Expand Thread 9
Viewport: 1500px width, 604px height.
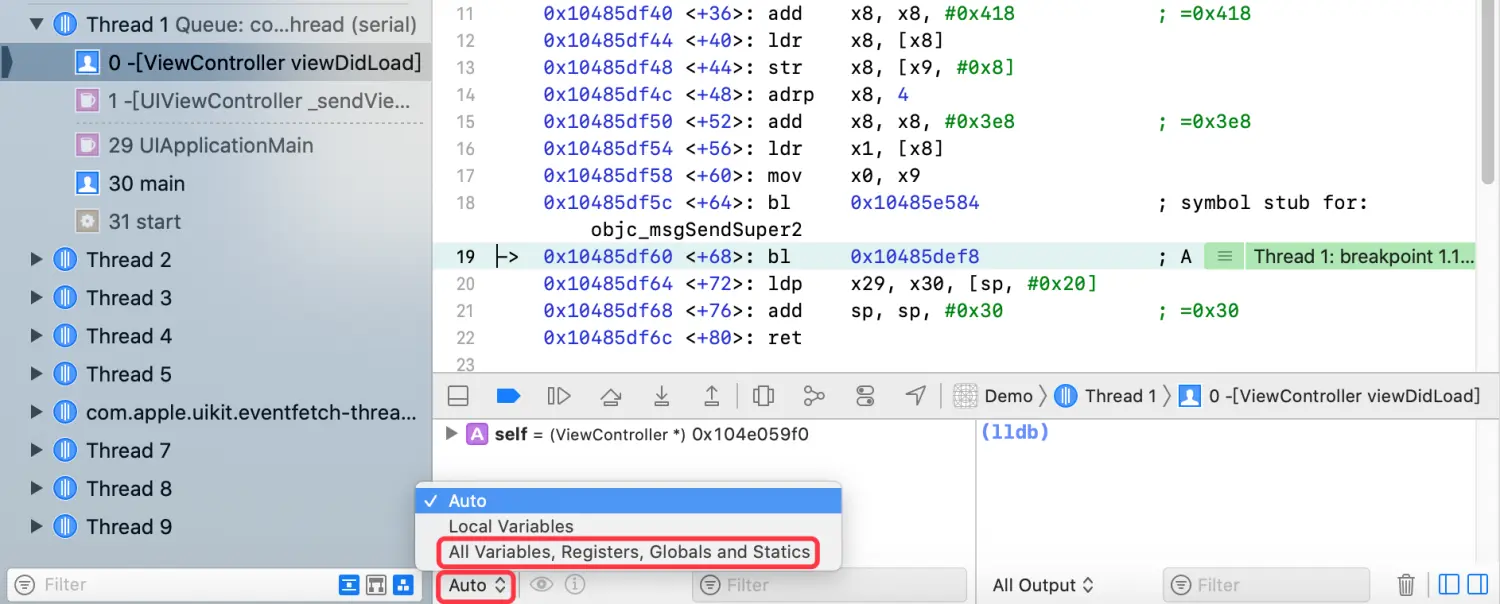[37, 526]
